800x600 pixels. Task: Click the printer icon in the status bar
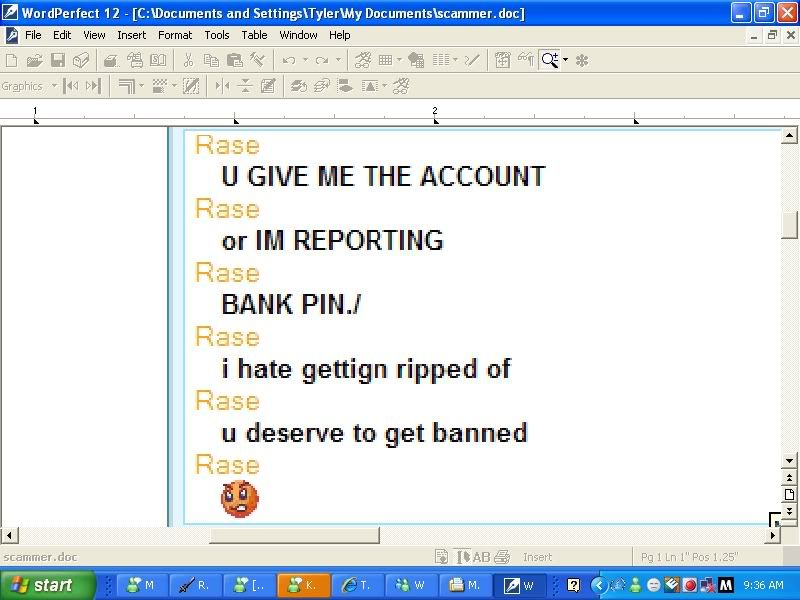[502, 557]
